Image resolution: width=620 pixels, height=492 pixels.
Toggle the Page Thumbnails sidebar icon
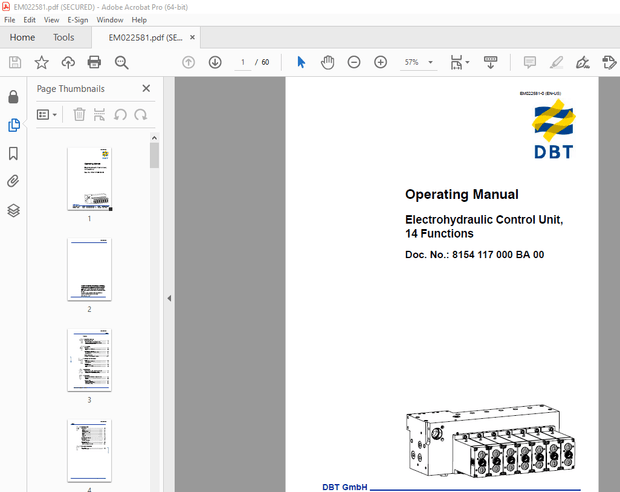[x=13, y=125]
